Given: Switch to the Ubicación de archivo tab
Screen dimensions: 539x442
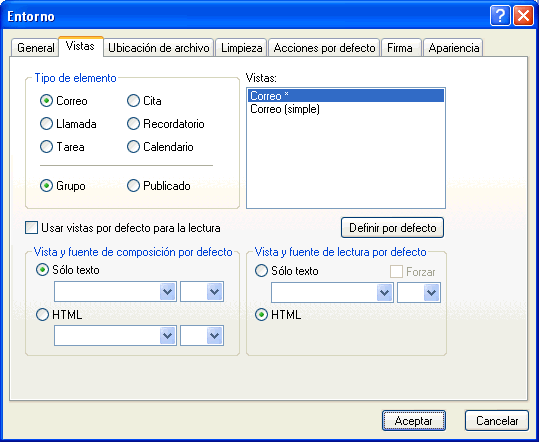Looking at the screenshot, I should [x=159, y=48].
